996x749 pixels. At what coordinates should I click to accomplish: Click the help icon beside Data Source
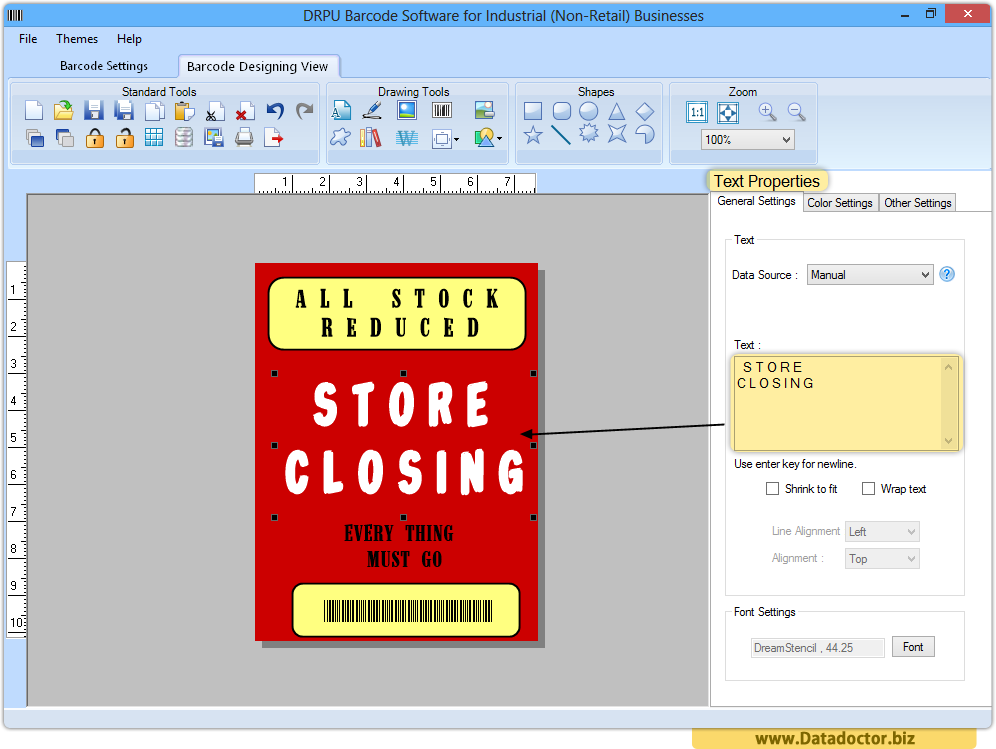[x=947, y=274]
